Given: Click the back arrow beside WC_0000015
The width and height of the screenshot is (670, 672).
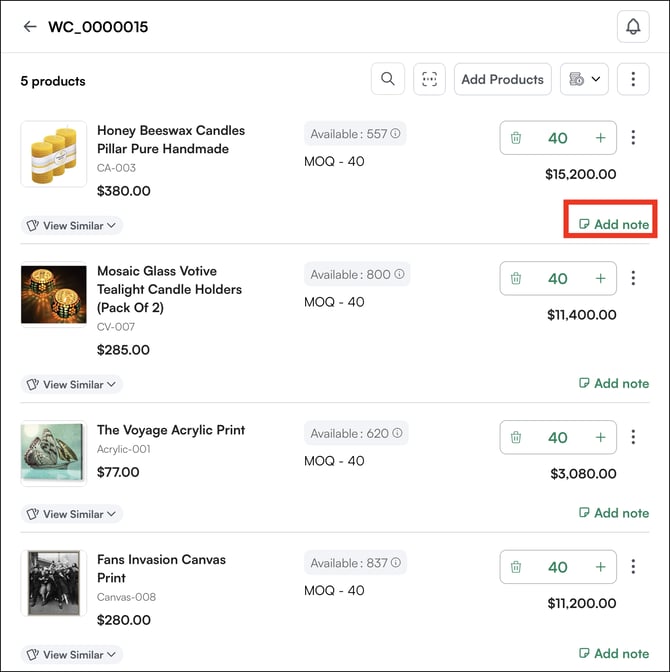Looking at the screenshot, I should tap(30, 27).
